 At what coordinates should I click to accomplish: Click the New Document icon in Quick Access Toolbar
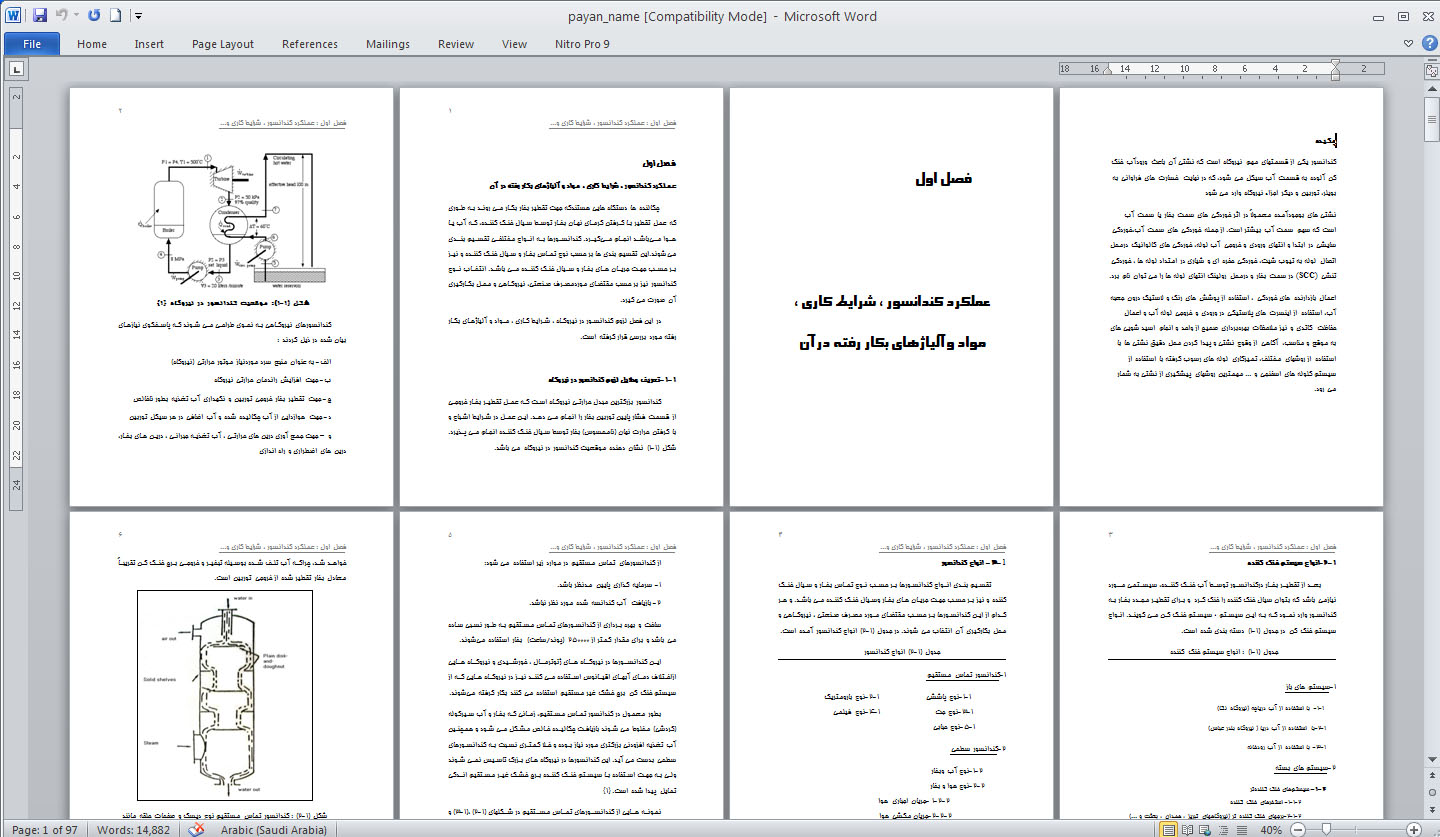click(116, 16)
